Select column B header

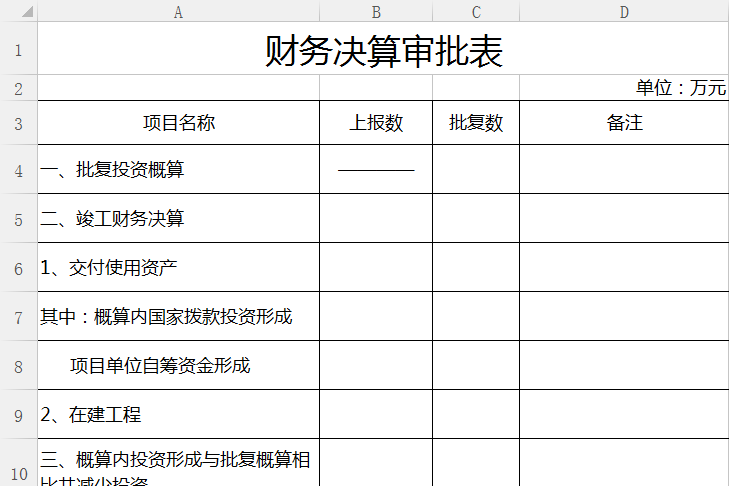[376, 12]
